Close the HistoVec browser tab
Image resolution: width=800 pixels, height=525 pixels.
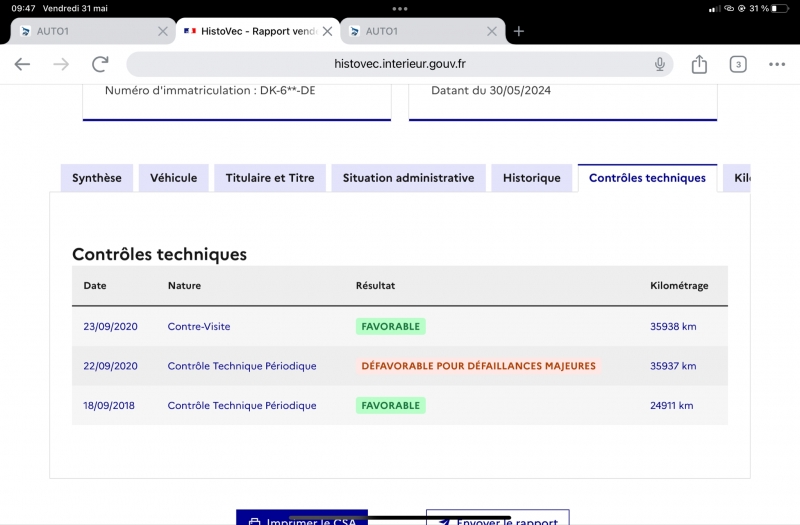(328, 31)
